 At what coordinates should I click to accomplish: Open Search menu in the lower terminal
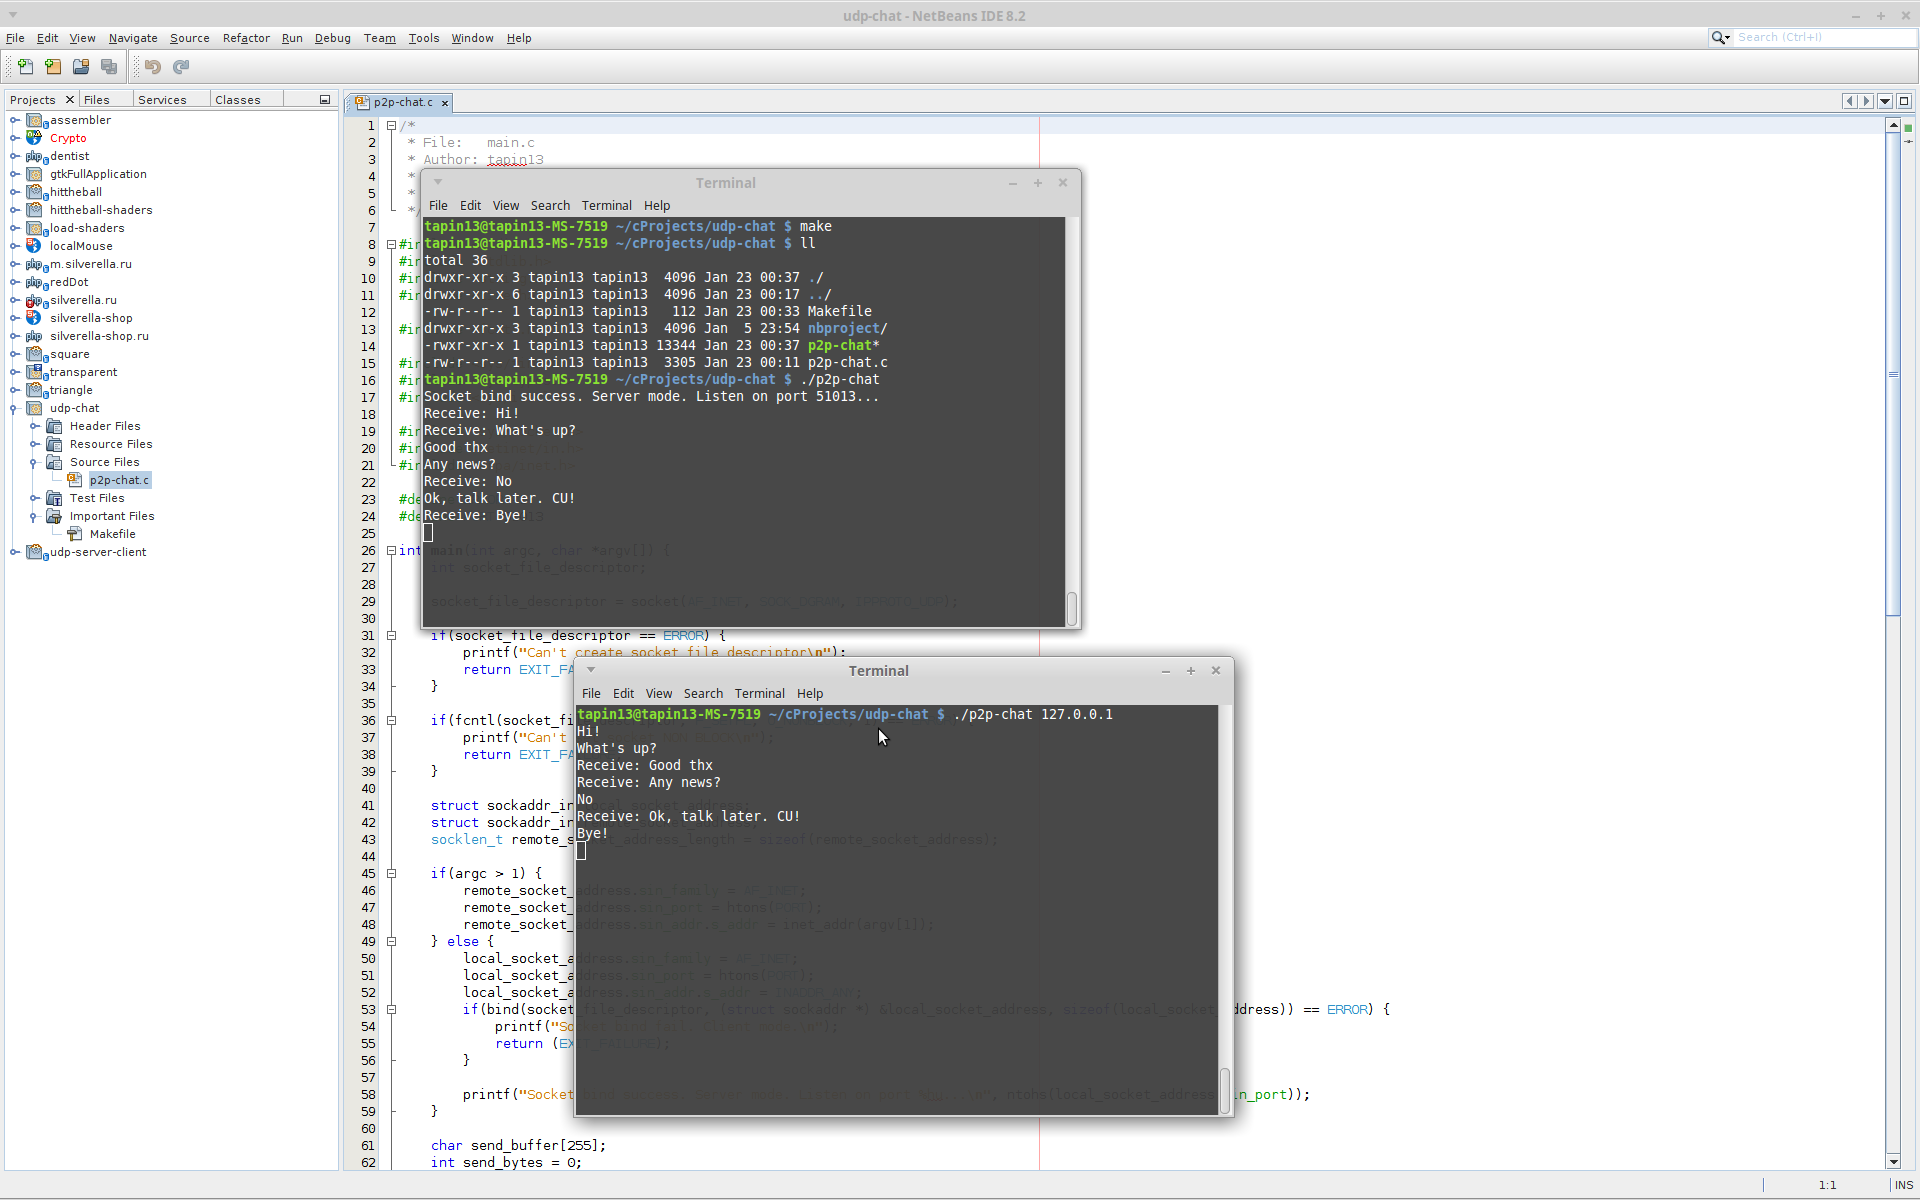pyautogui.click(x=703, y=693)
